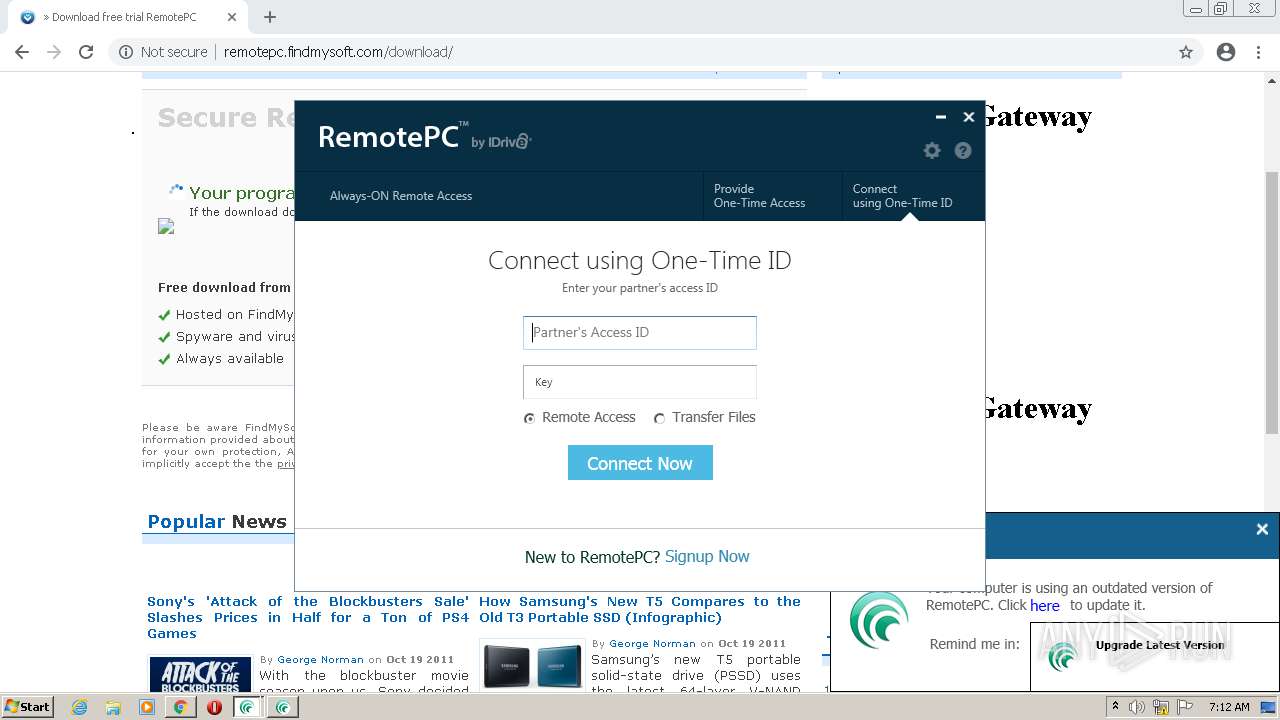The image size is (1280, 720).
Task: Close the Download free trial RemotePC tab
Action: pyautogui.click(x=232, y=17)
